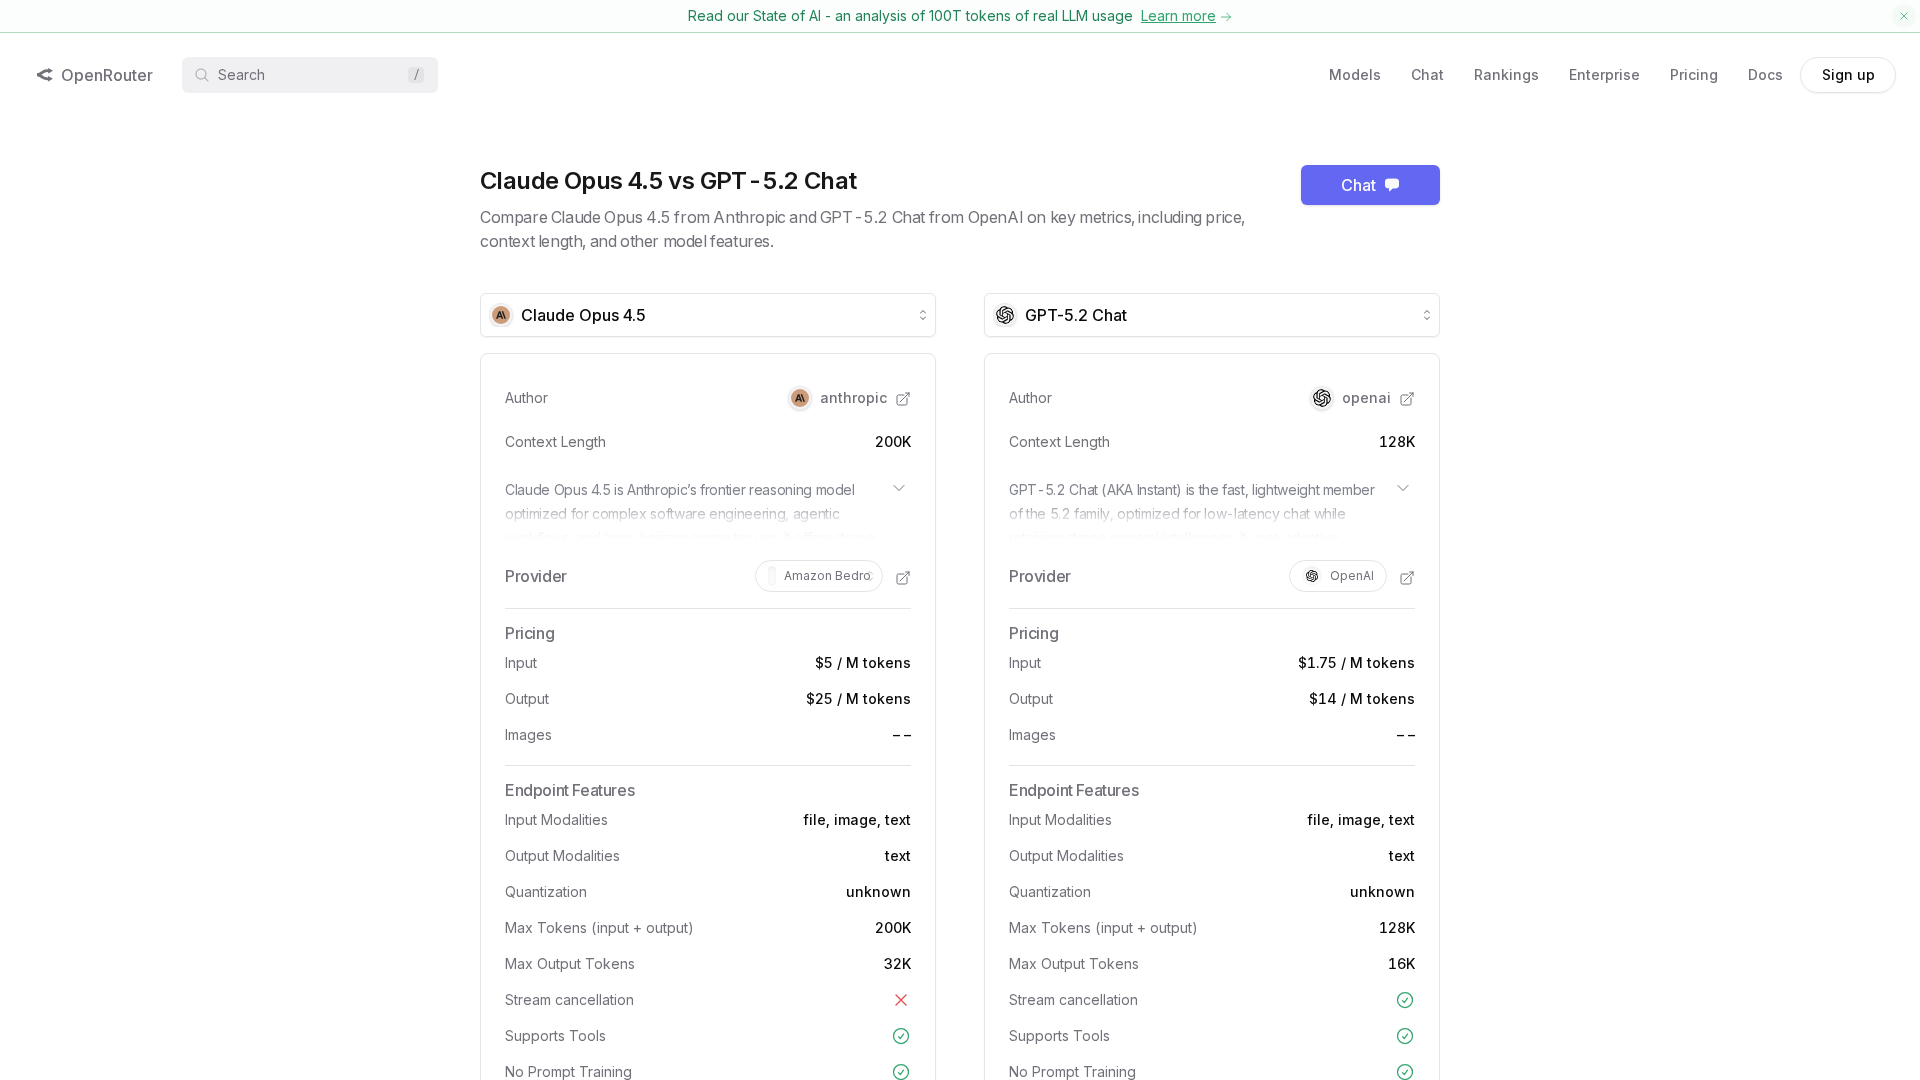Expand the GPT-5.2 Chat description

1403,489
